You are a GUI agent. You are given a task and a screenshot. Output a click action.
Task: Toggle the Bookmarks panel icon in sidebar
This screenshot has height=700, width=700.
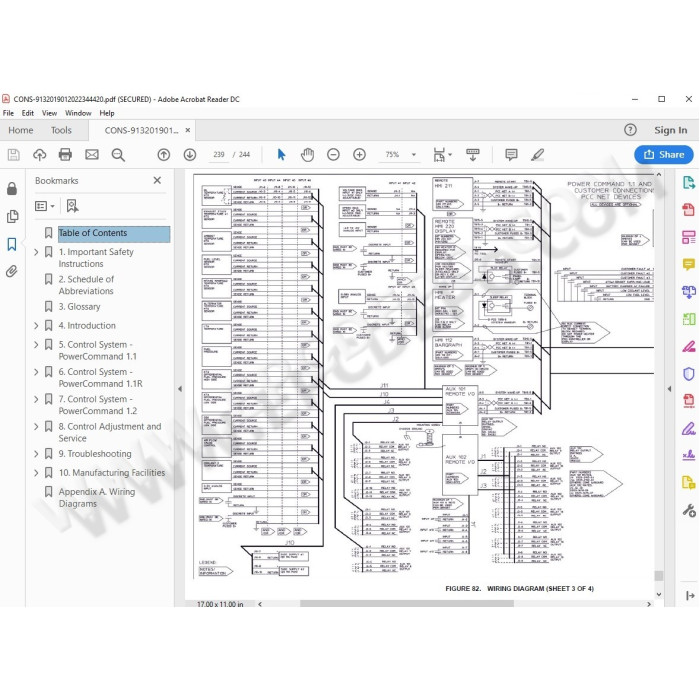[x=12, y=244]
